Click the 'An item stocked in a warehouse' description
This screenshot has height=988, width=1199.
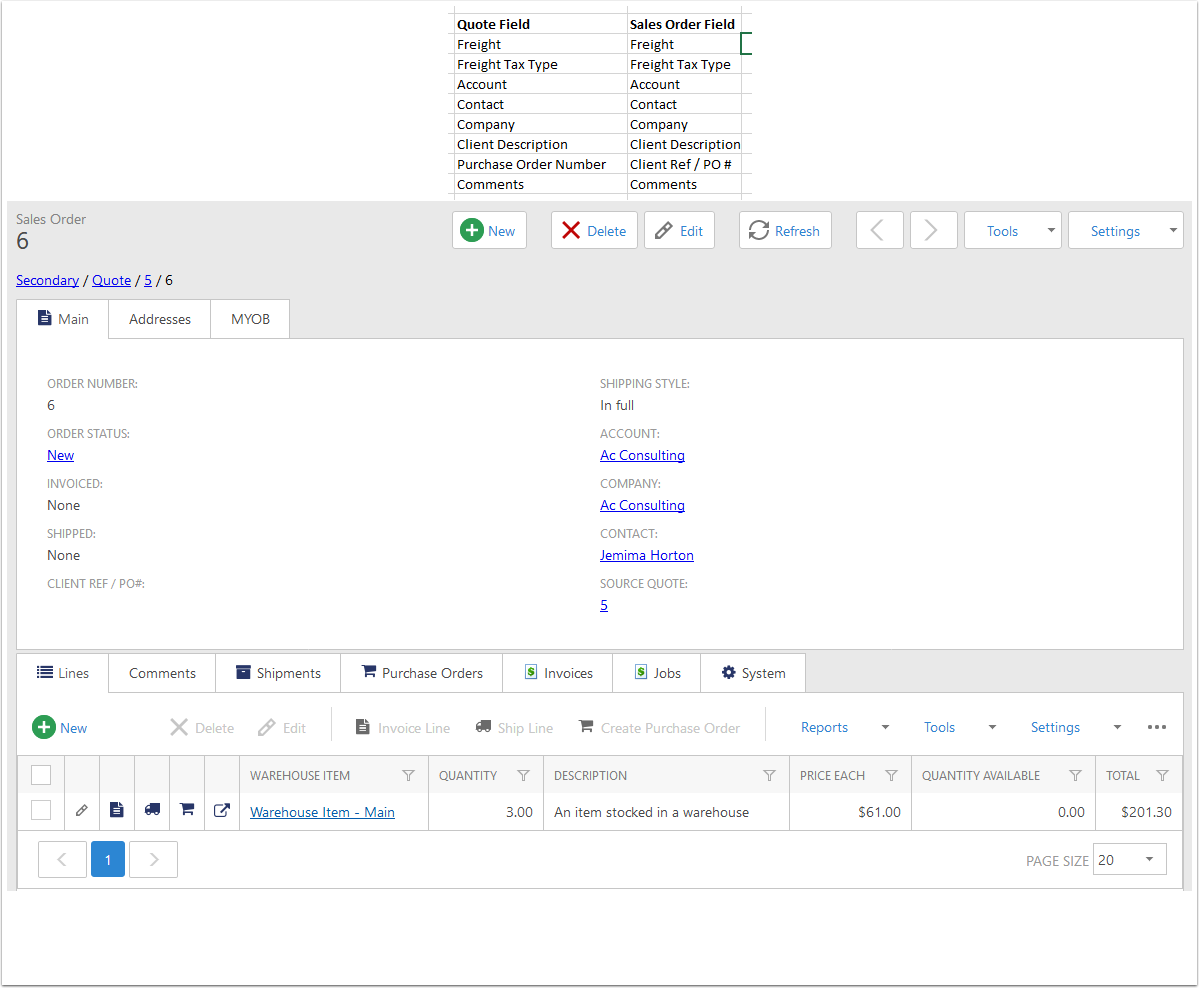pyautogui.click(x=651, y=812)
